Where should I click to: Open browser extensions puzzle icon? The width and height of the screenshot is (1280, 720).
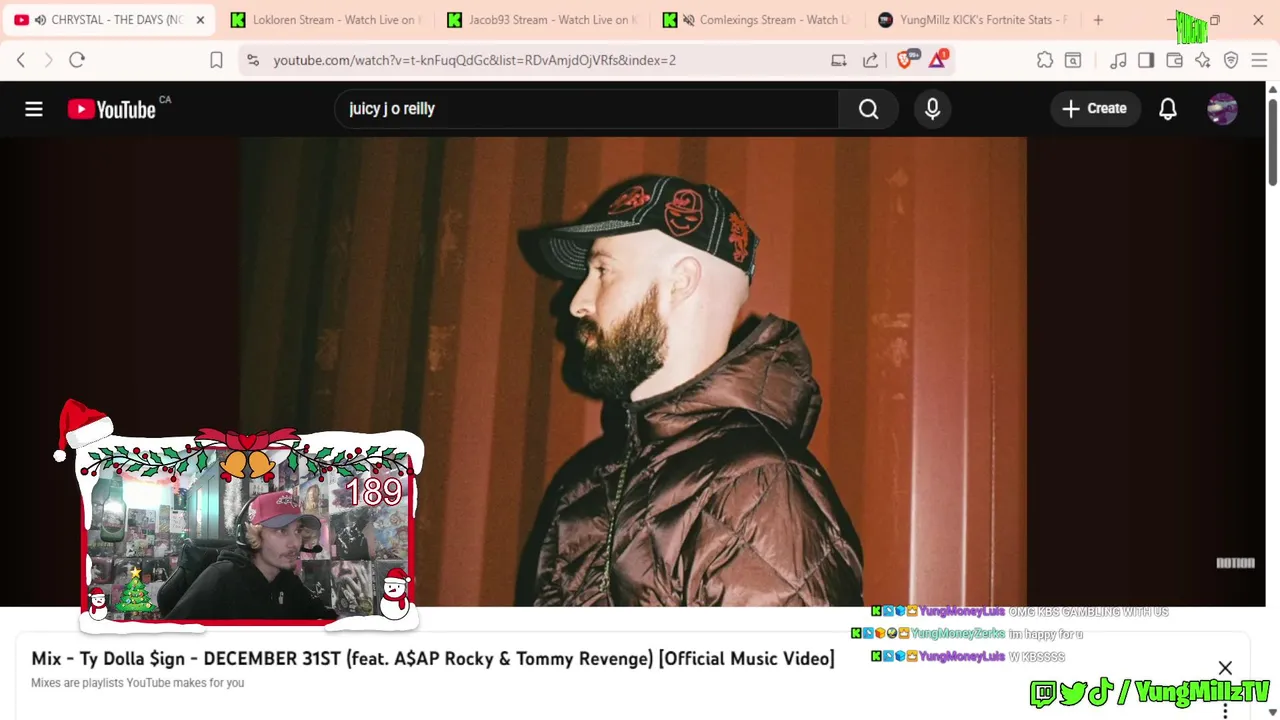1045,60
